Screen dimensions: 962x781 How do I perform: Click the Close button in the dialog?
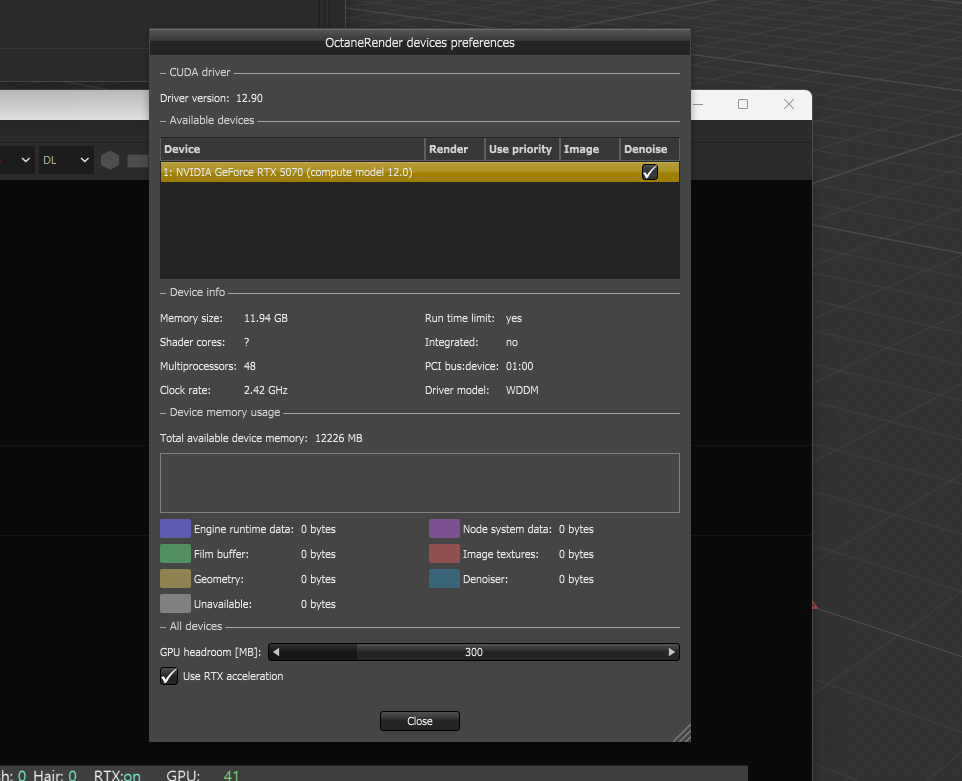pyautogui.click(x=420, y=721)
